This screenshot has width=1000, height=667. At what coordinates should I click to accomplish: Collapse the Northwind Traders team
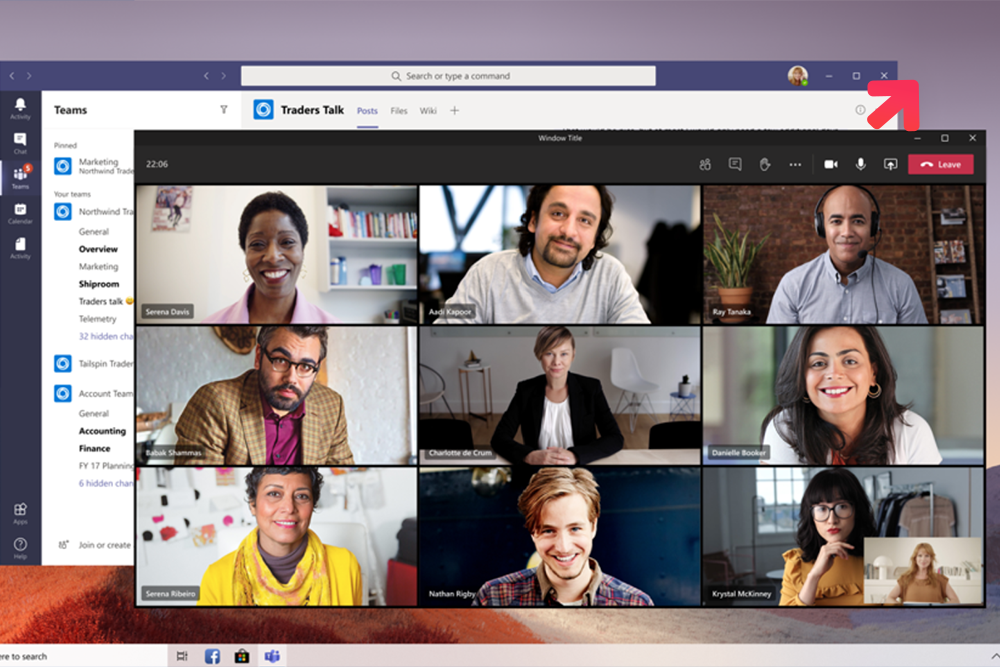coord(106,211)
